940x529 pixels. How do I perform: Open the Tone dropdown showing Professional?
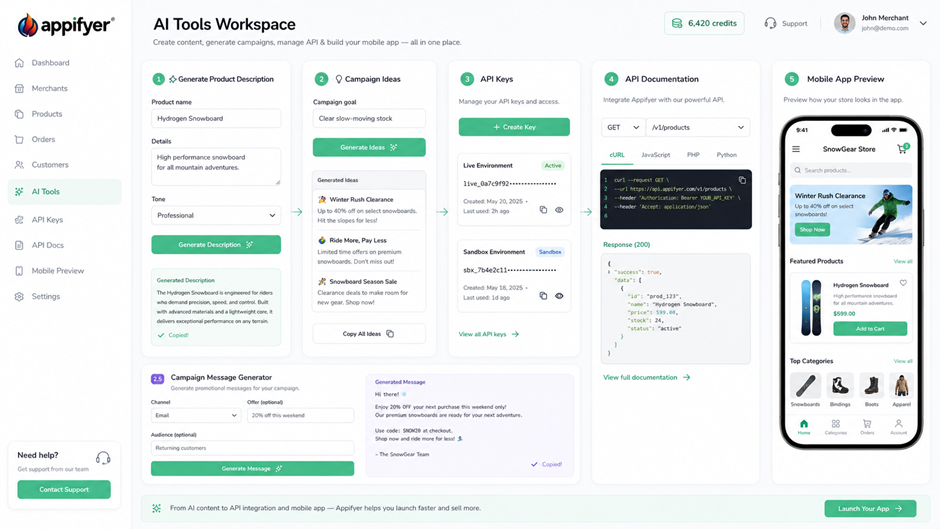point(216,215)
